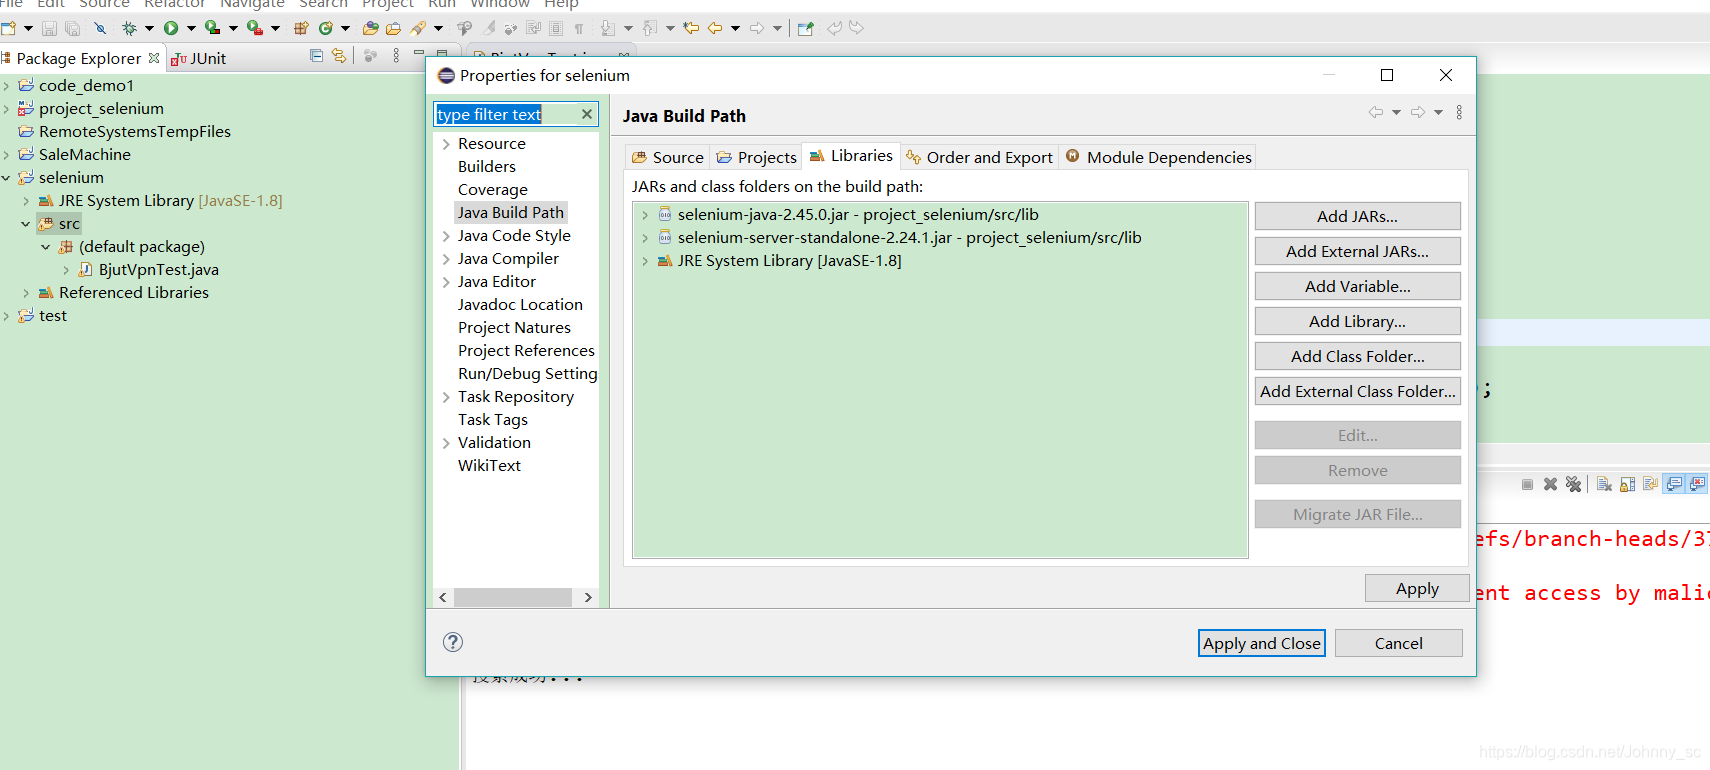Select Java Build Path in properties tree
The width and height of the screenshot is (1710, 770).
click(x=511, y=212)
